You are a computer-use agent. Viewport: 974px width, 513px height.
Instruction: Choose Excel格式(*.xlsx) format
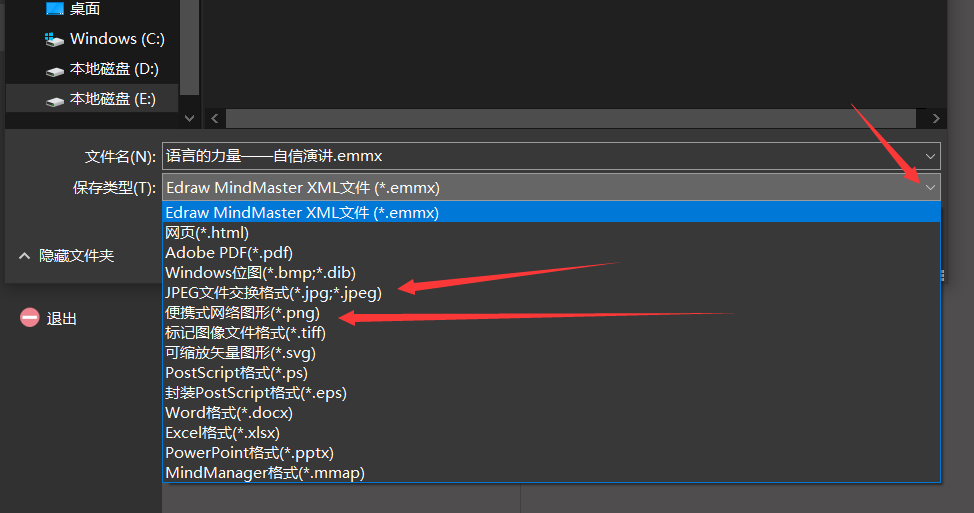tap(552, 433)
